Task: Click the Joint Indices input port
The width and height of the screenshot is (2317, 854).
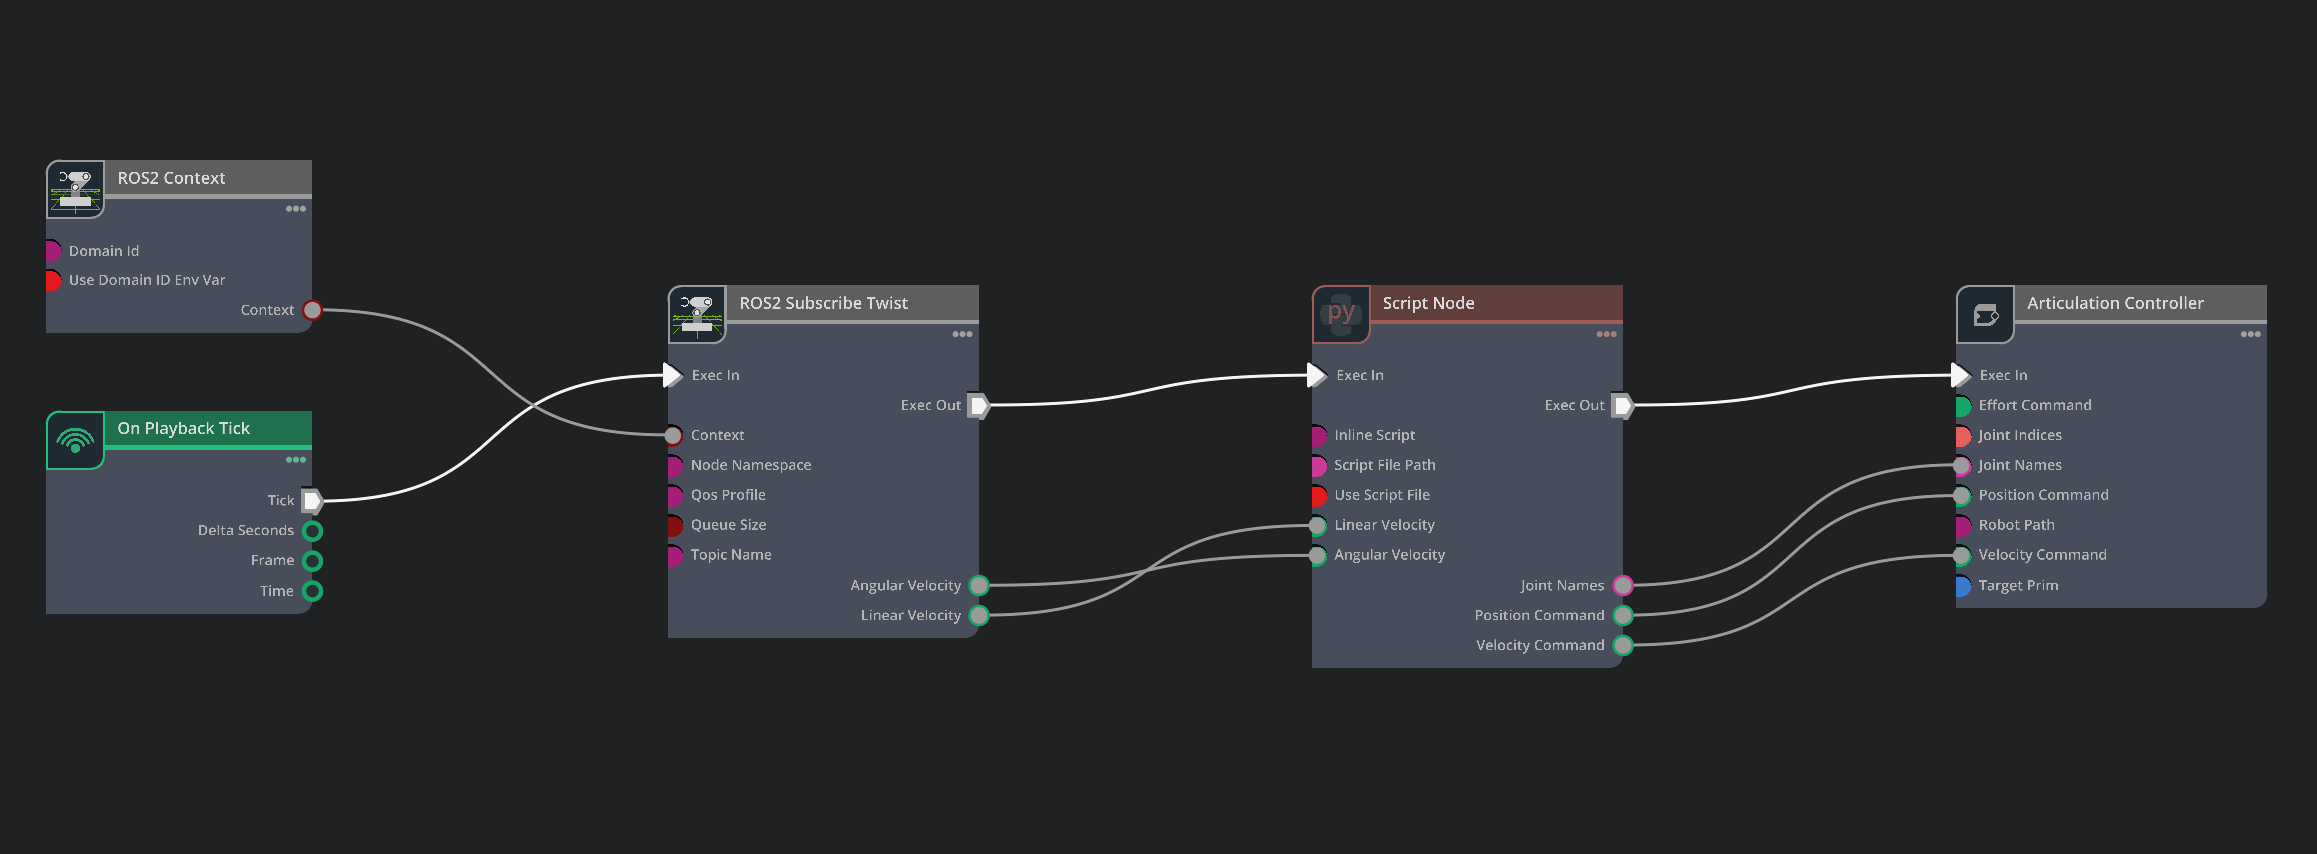Action: click(1962, 435)
